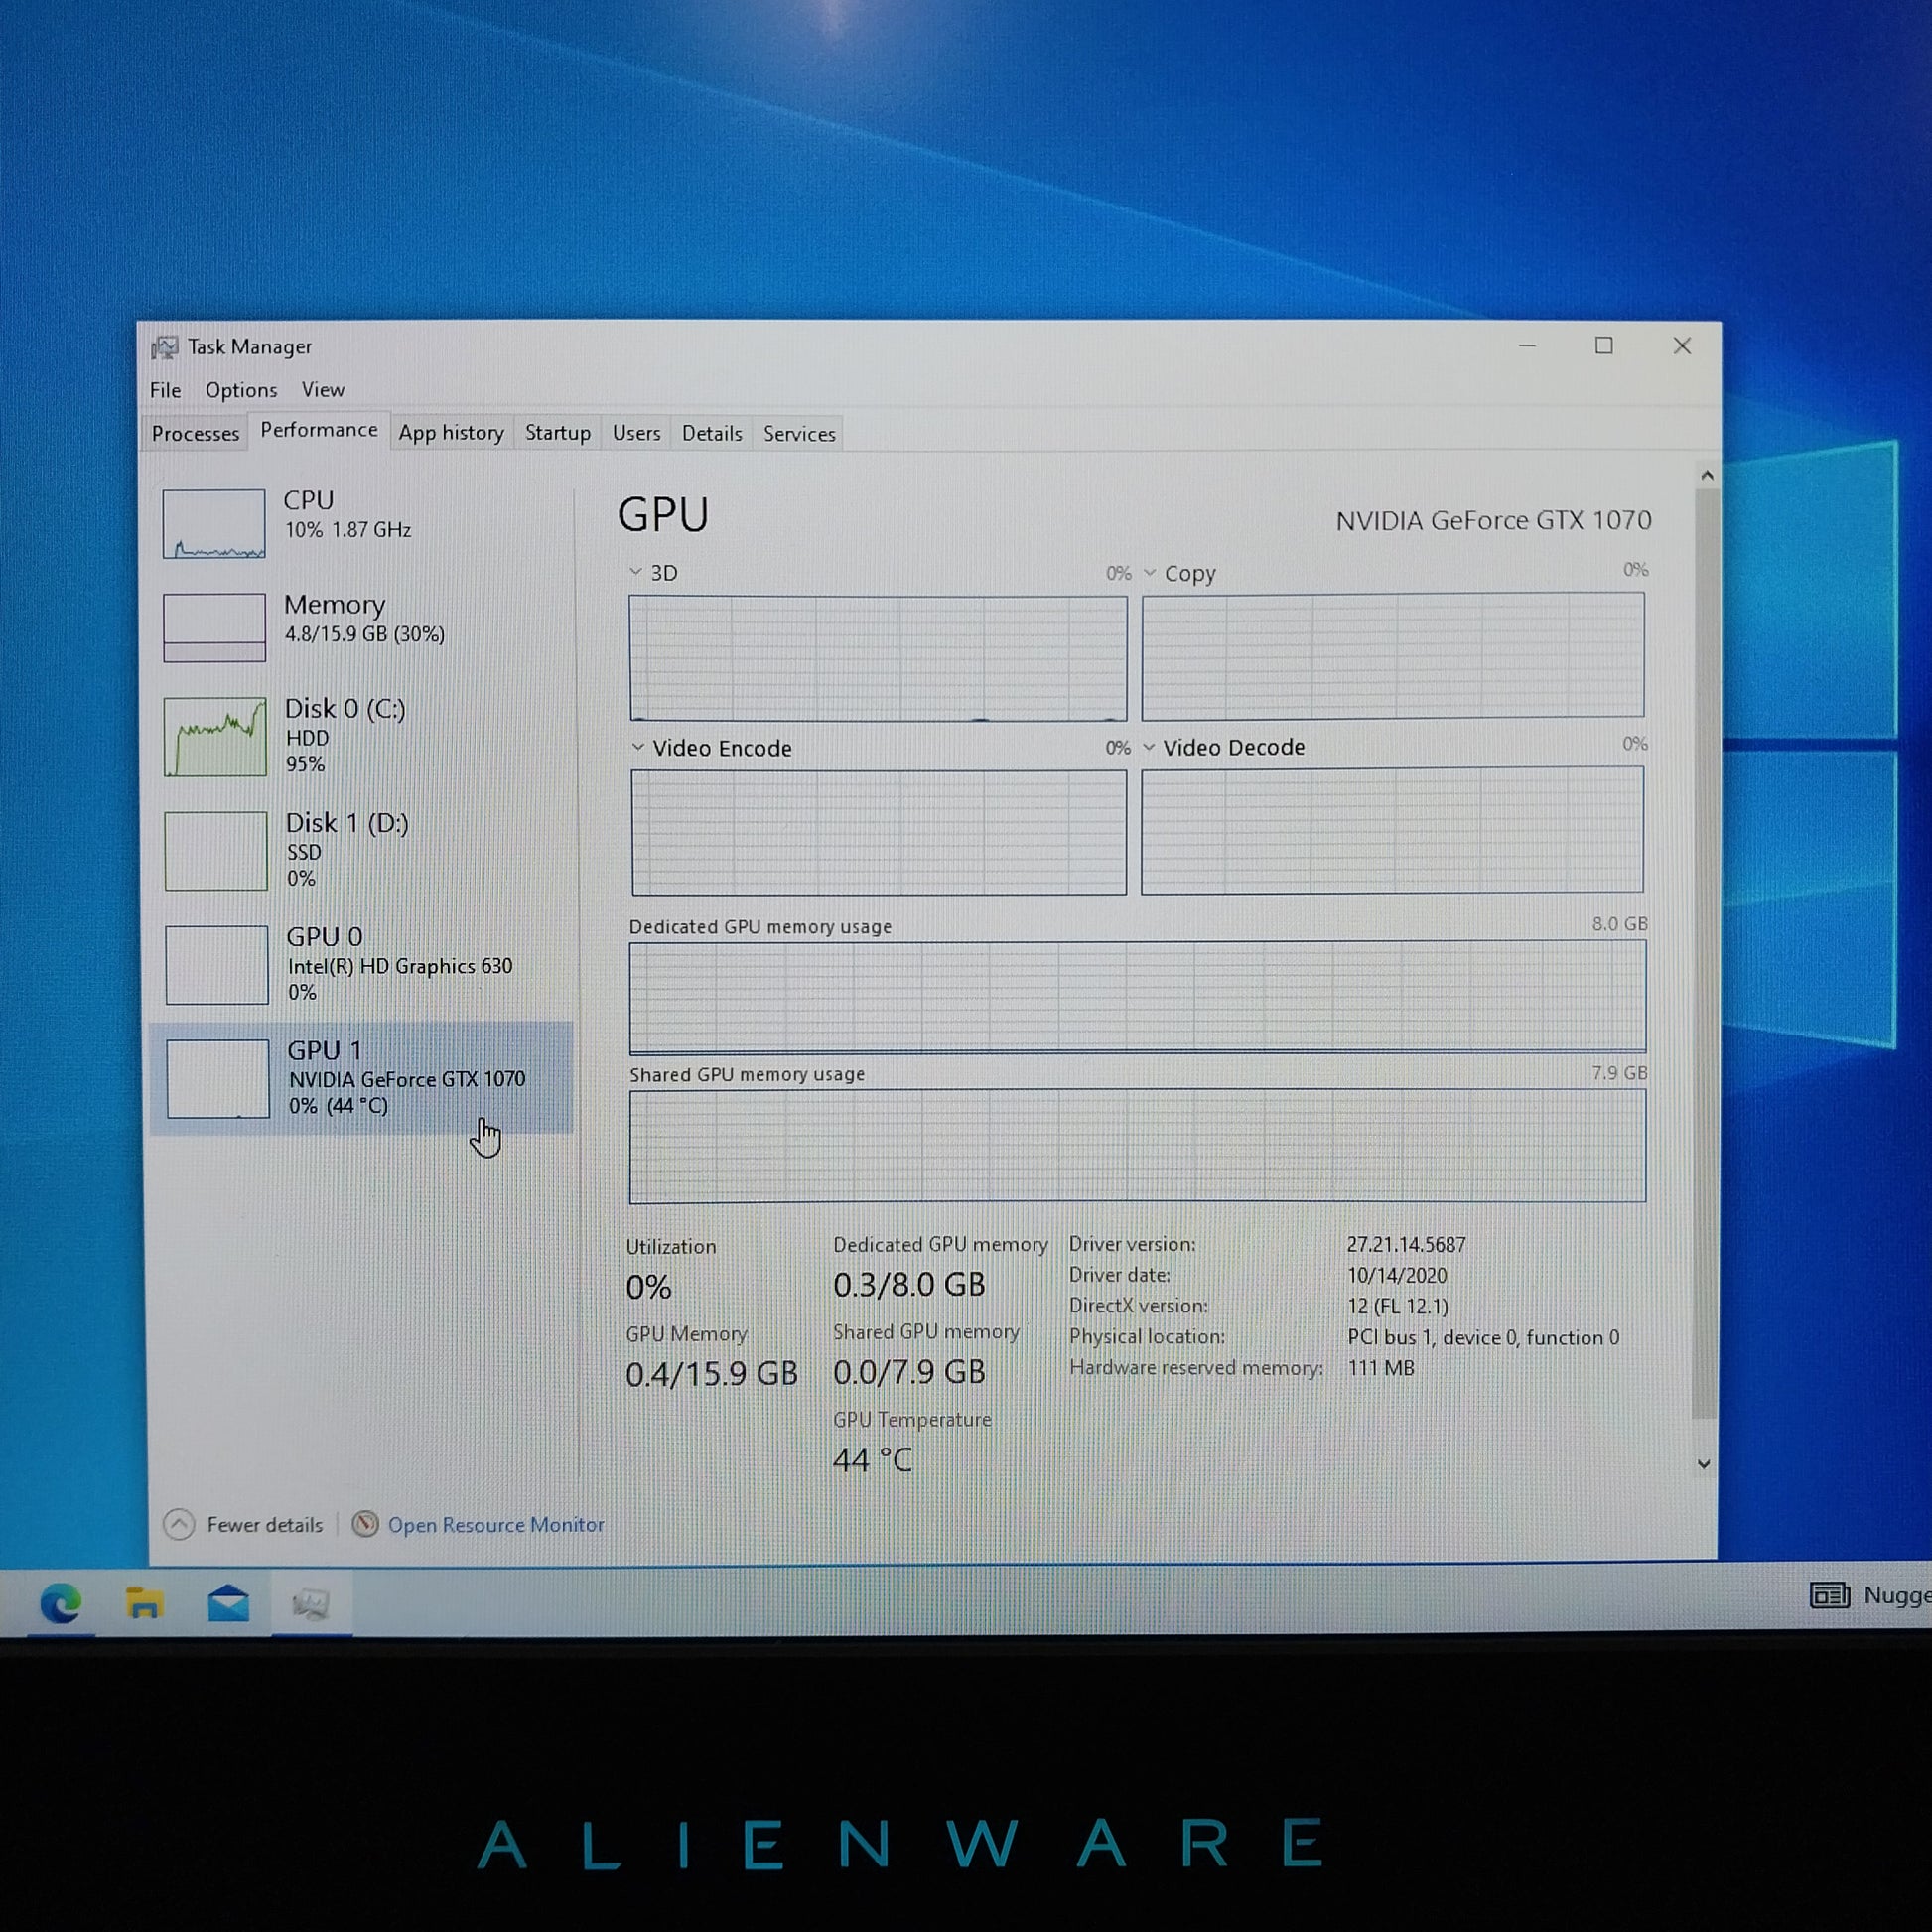Click the vertical scrollbar thumb

click(x=1705, y=952)
